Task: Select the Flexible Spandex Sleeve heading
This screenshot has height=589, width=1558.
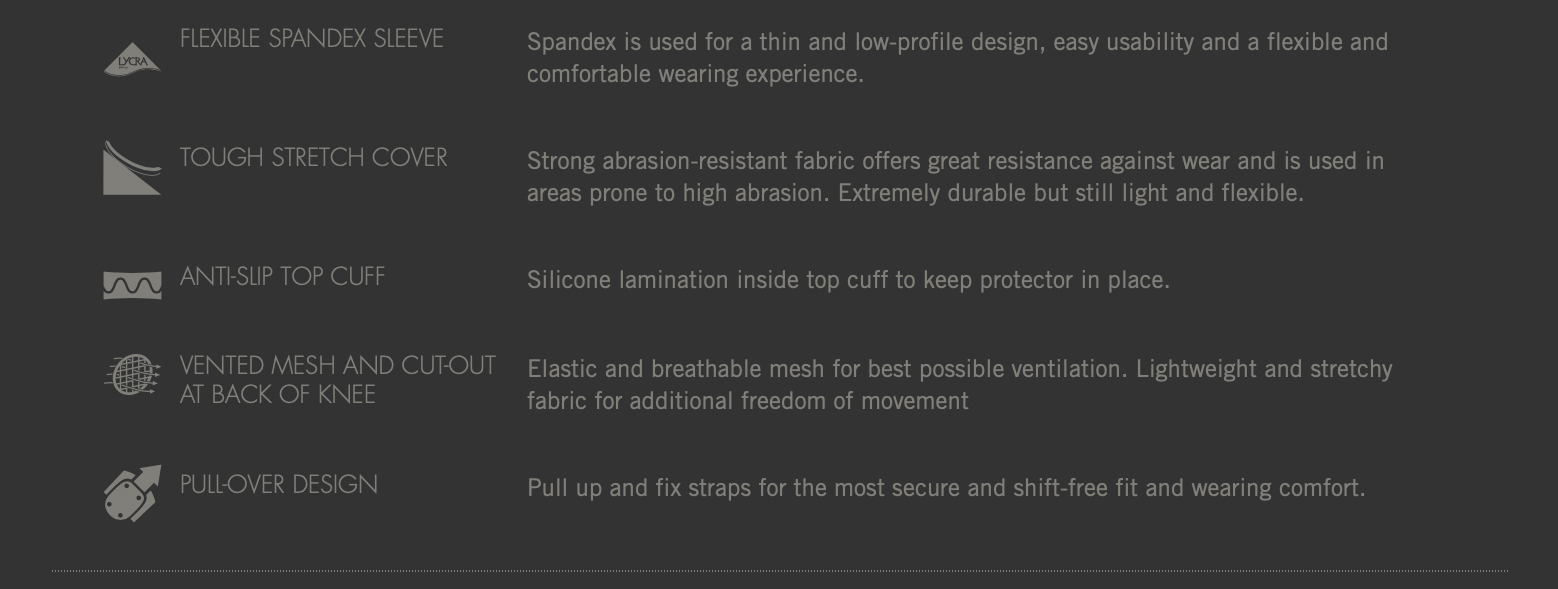Action: 311,38
